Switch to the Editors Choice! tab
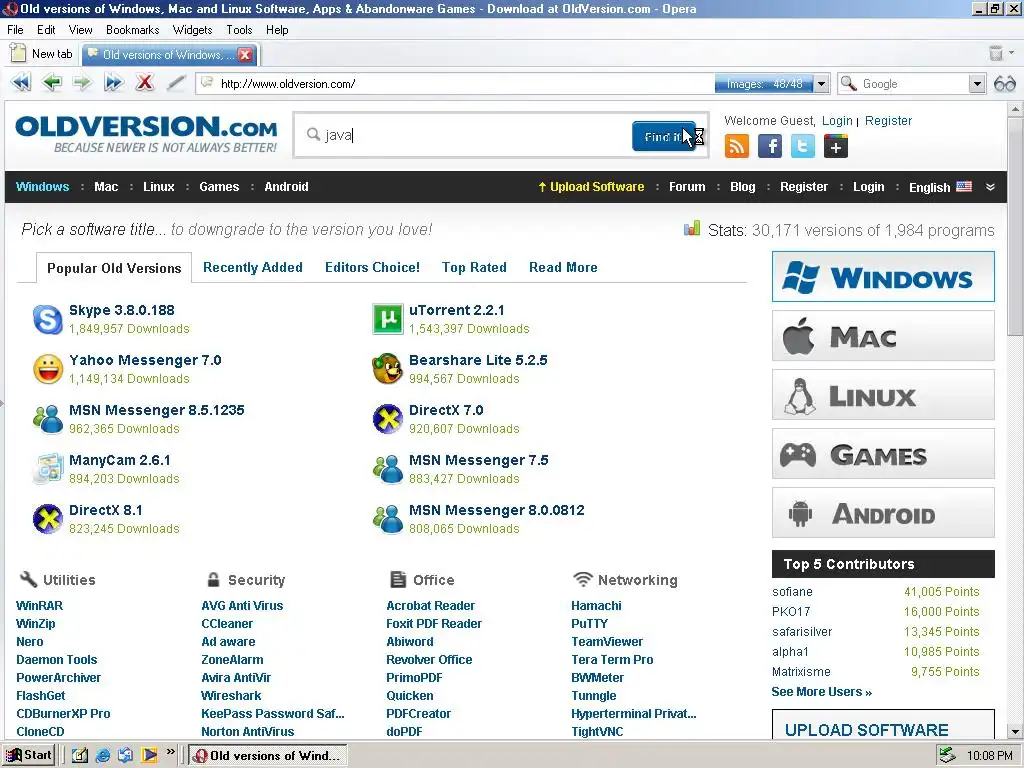This screenshot has height=768, width=1024. [372, 267]
